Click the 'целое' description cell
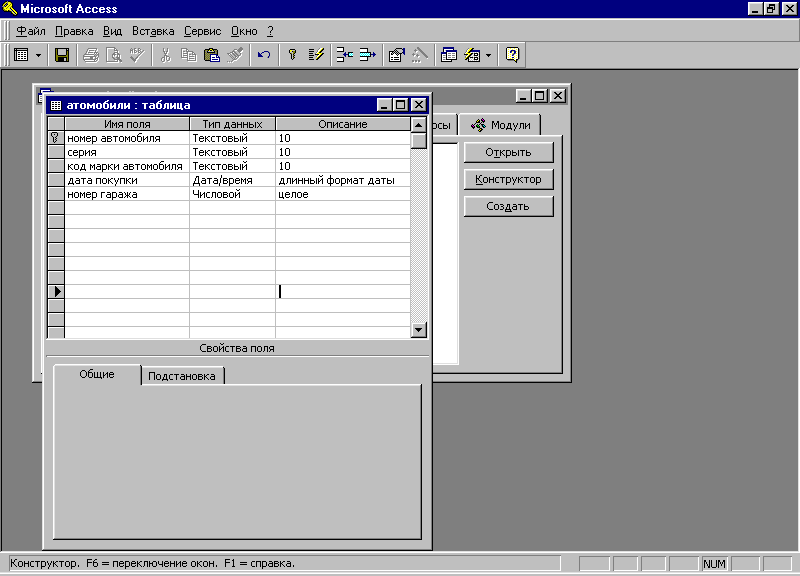The image size is (800, 576). pyautogui.click(x=343, y=194)
